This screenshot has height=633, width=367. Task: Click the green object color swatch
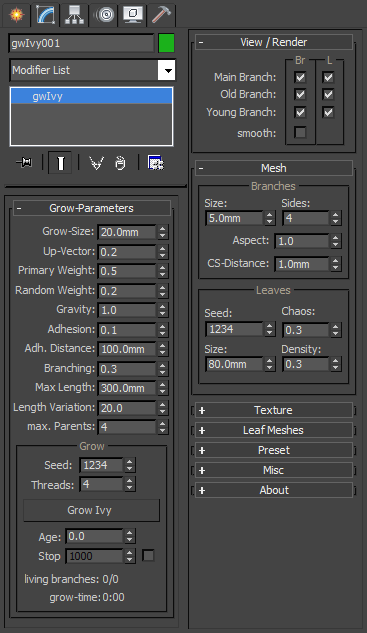click(x=167, y=43)
